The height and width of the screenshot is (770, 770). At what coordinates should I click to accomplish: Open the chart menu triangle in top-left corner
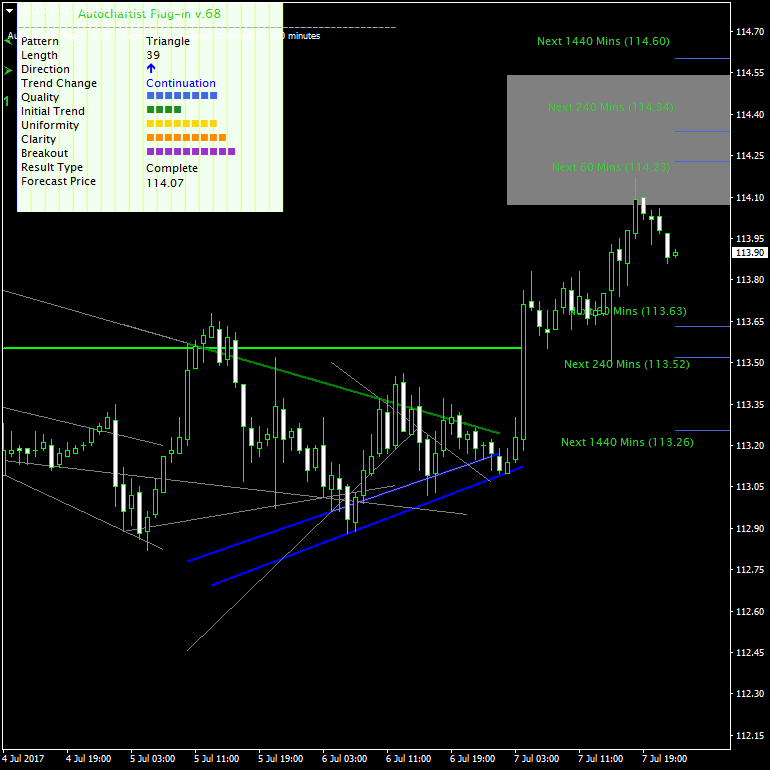point(9,8)
